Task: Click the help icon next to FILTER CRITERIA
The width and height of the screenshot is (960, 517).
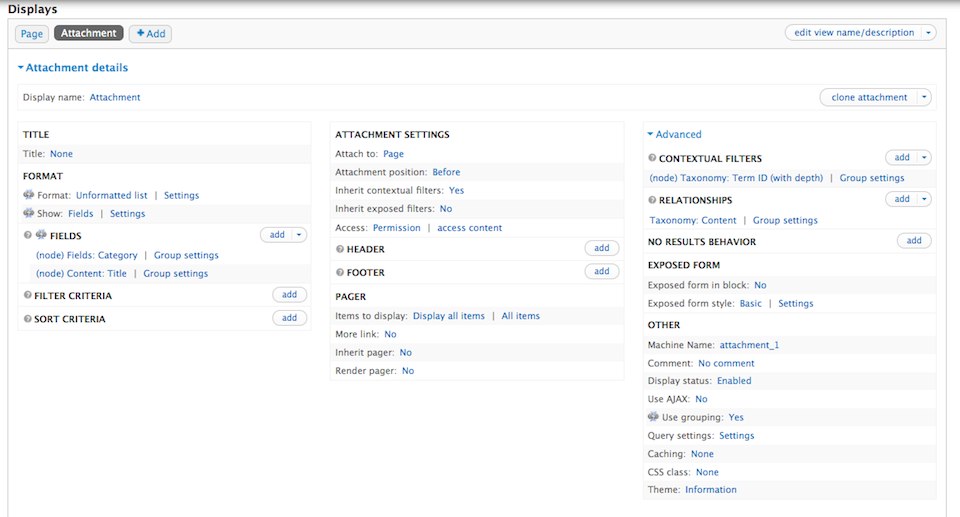Action: click(27, 296)
